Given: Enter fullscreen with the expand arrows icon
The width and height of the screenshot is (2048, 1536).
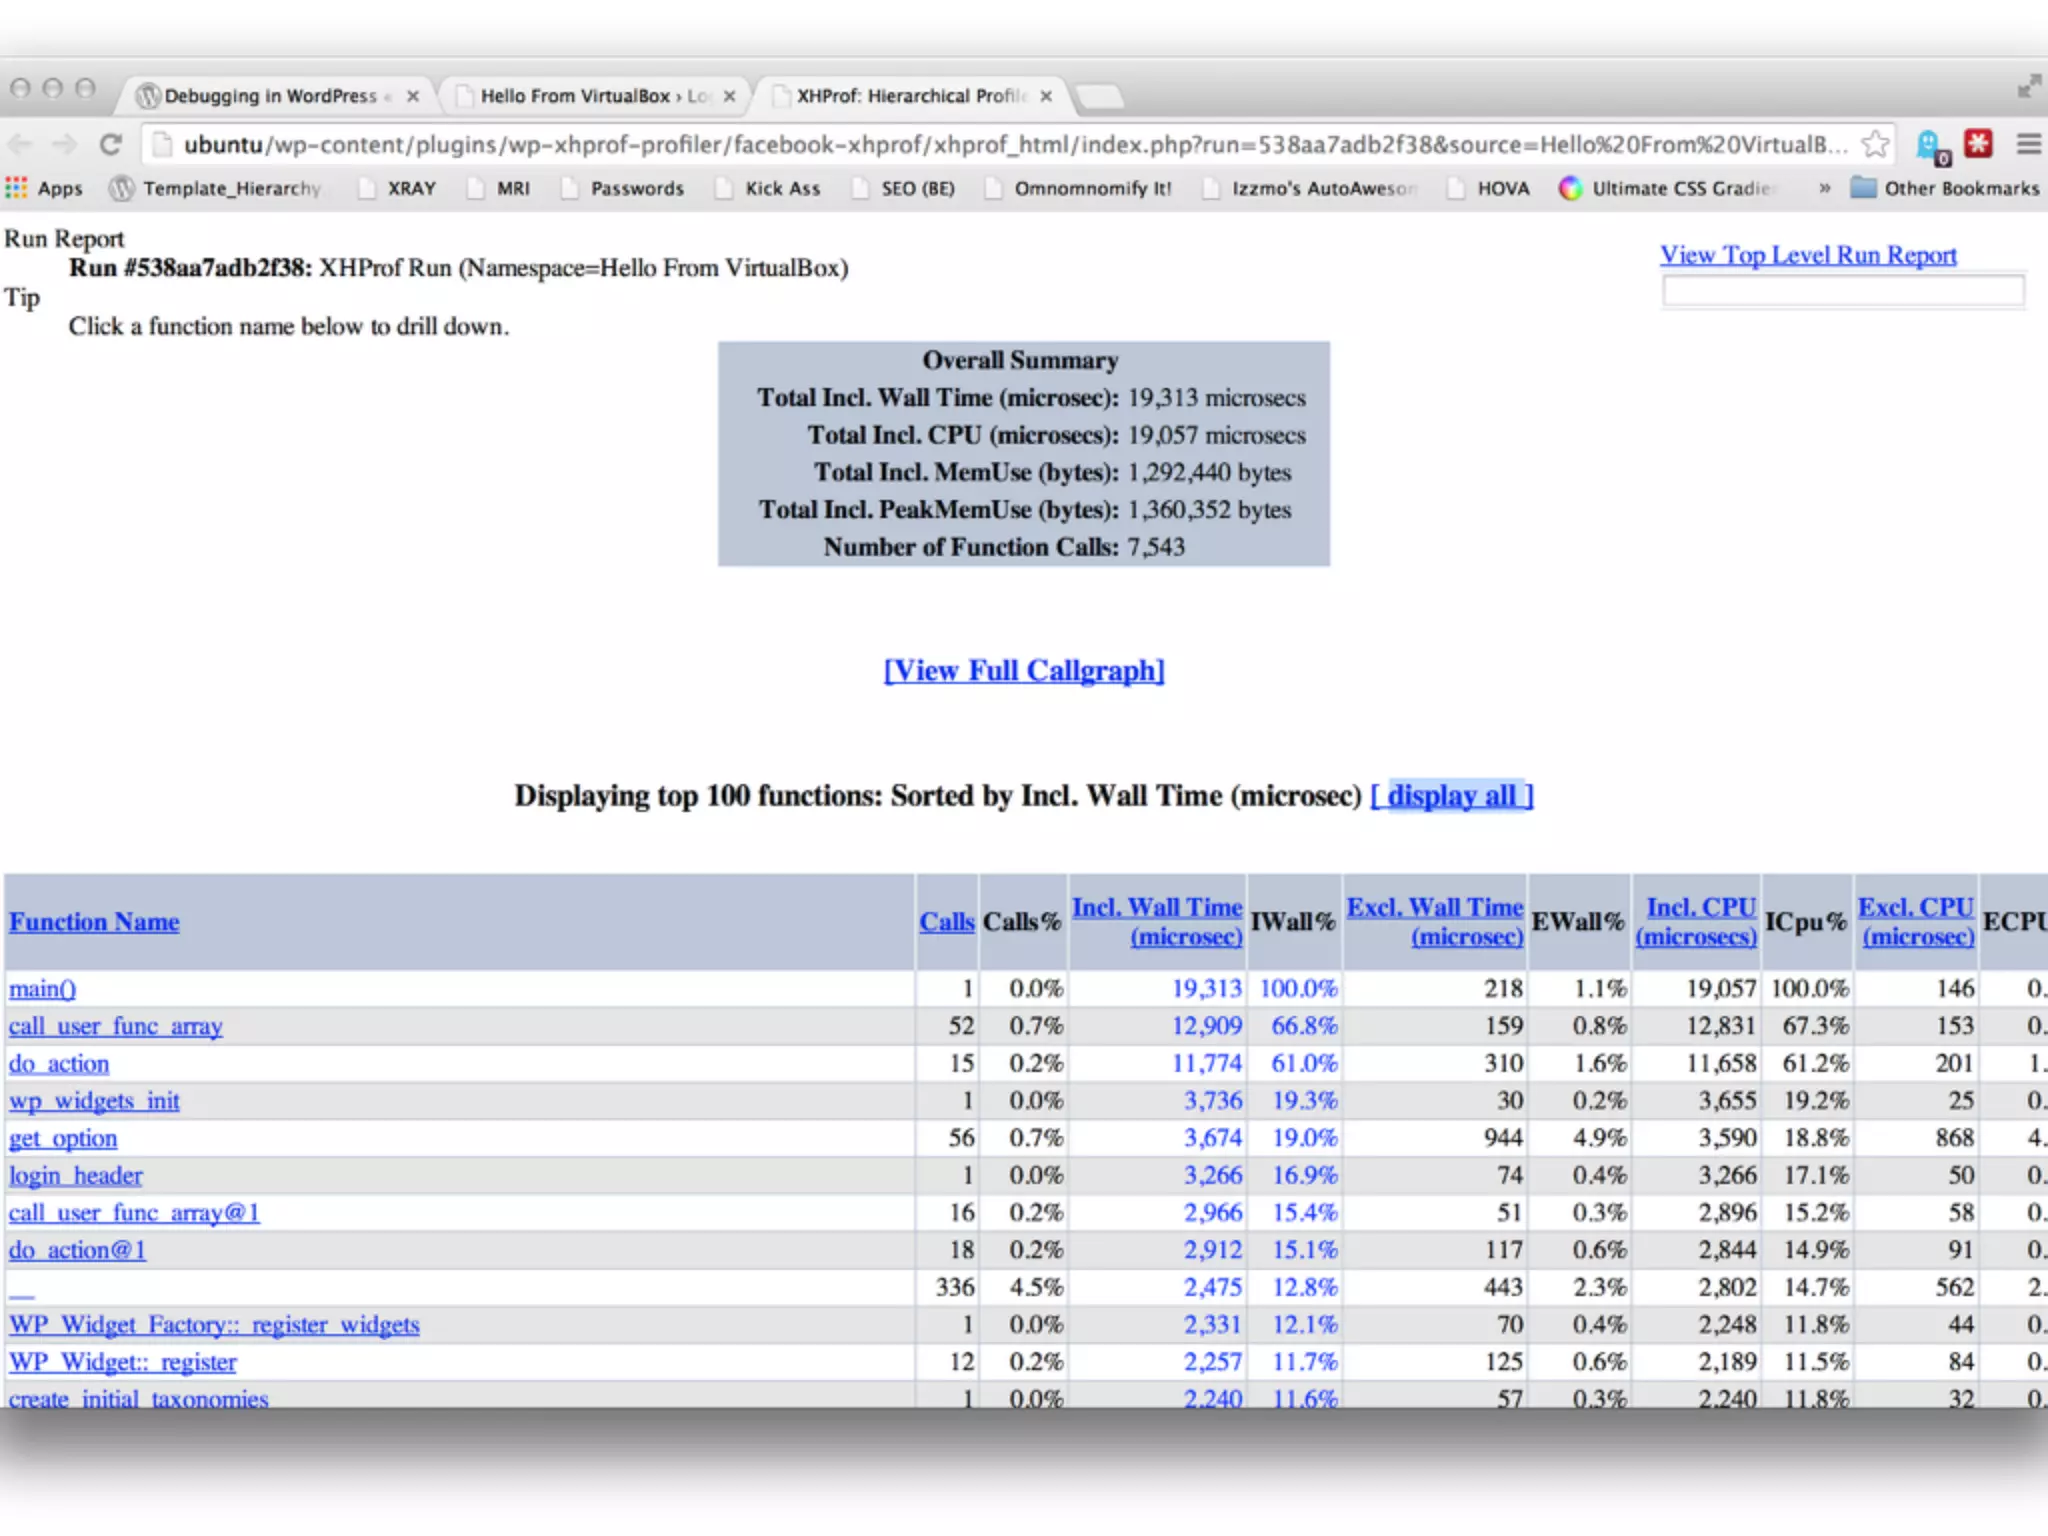Looking at the screenshot, I should (x=2028, y=87).
